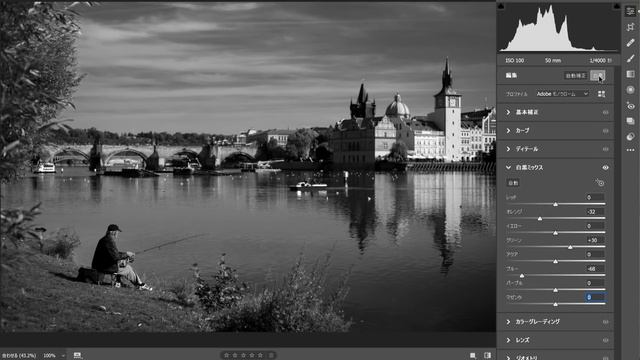The width and height of the screenshot is (640, 360).
Task: Toggle visibility of the ディテール panel
Action: pyautogui.click(x=606, y=149)
